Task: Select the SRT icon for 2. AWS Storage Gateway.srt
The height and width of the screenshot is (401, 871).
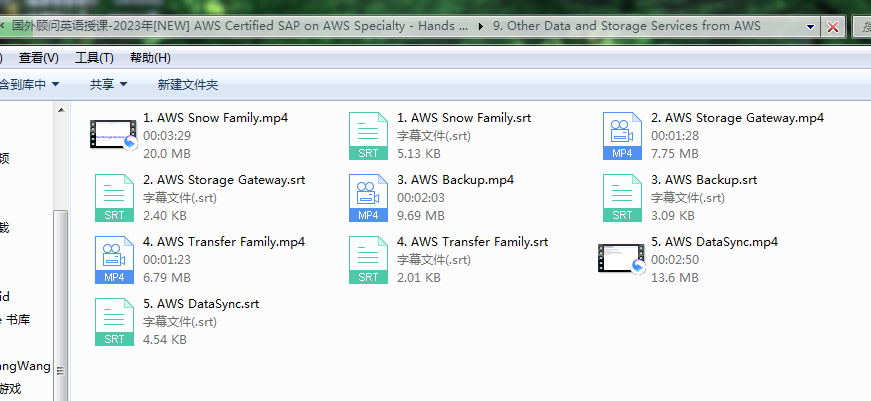Action: pyautogui.click(x=114, y=198)
